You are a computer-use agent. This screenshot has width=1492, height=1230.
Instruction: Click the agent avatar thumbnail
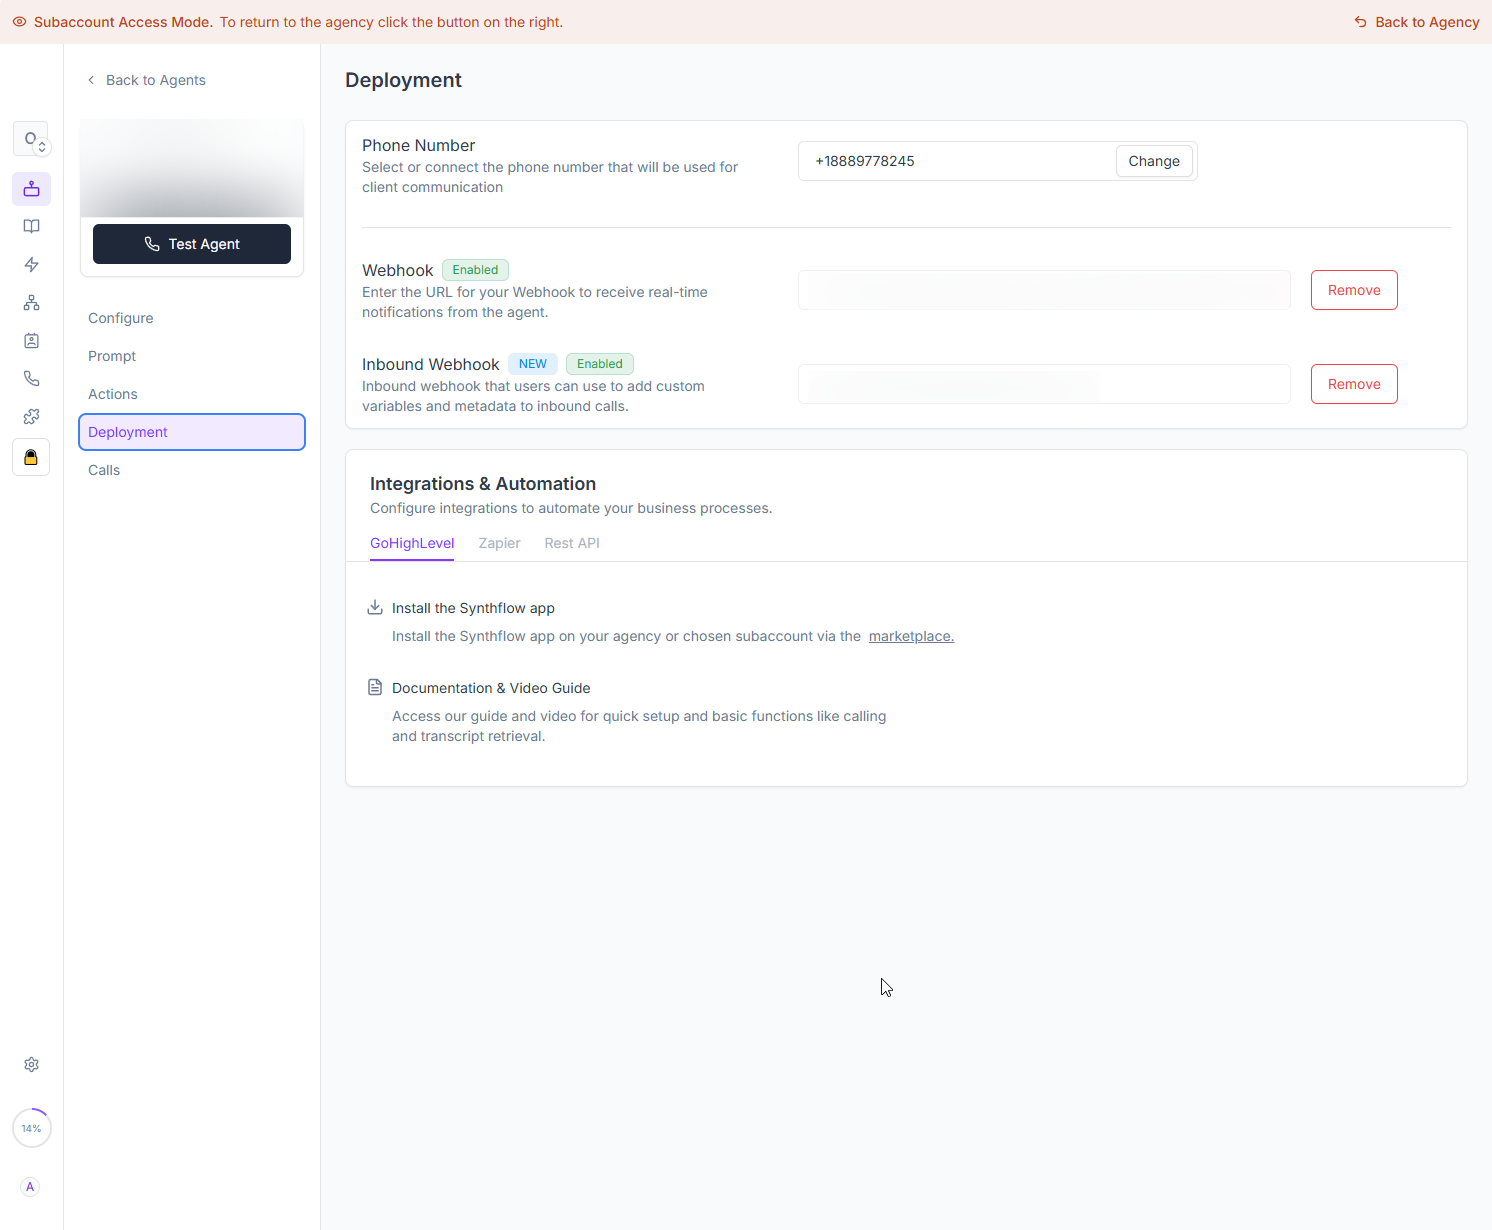coord(192,168)
